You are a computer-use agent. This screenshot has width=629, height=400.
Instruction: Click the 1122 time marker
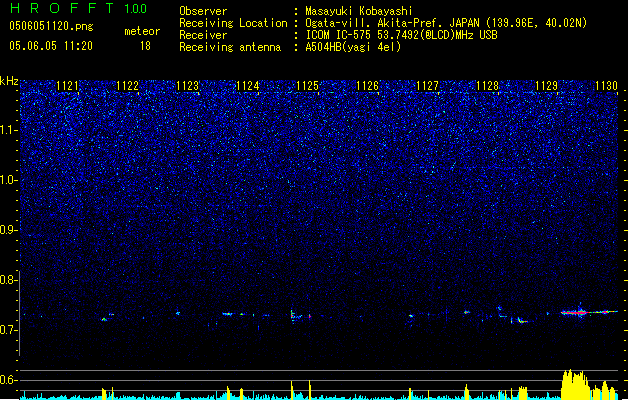pyautogui.click(x=127, y=86)
